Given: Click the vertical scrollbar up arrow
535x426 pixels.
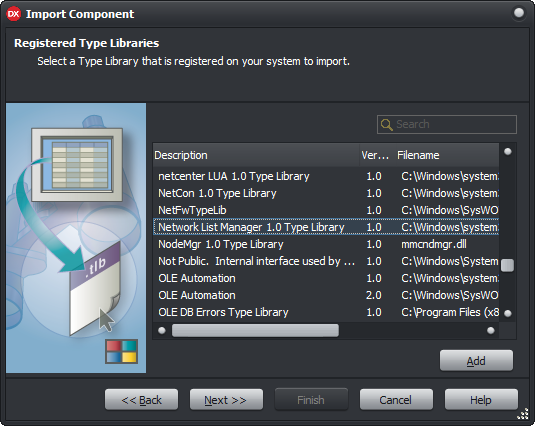Looking at the screenshot, I should pos(508,151).
